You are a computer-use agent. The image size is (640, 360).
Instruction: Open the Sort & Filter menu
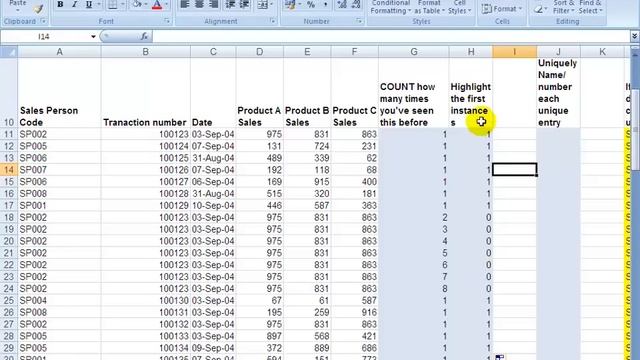tap(563, 7)
